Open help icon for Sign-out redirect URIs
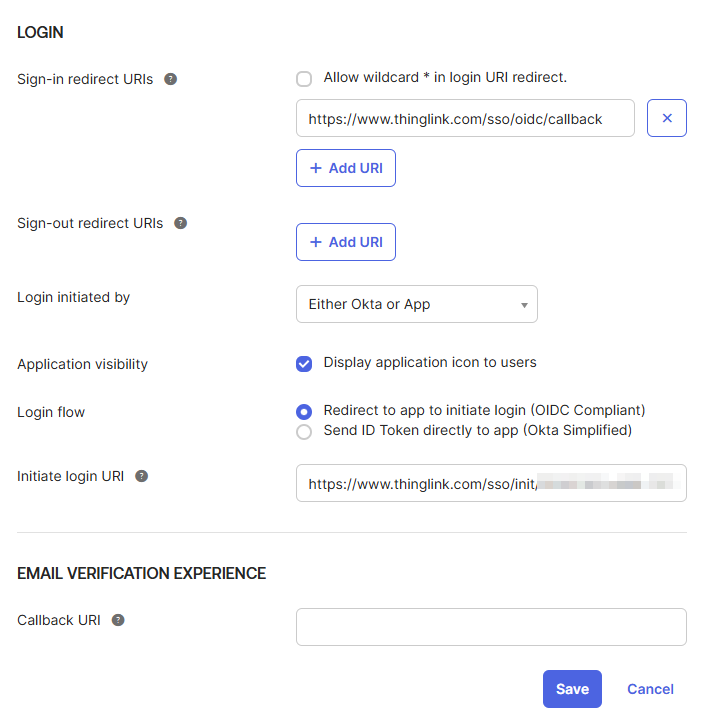This screenshot has width=706, height=721. [180, 223]
